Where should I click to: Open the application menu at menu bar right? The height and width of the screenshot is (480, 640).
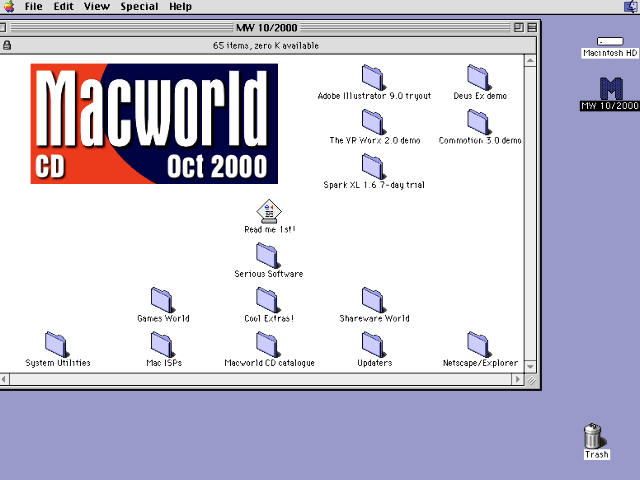click(x=631, y=7)
